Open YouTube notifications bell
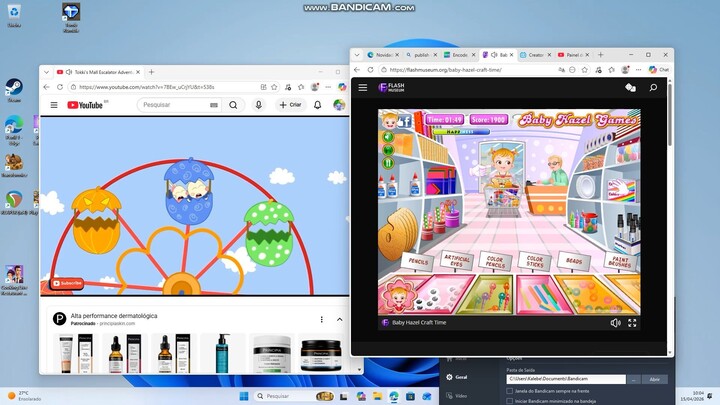720x405 pixels. click(x=318, y=105)
